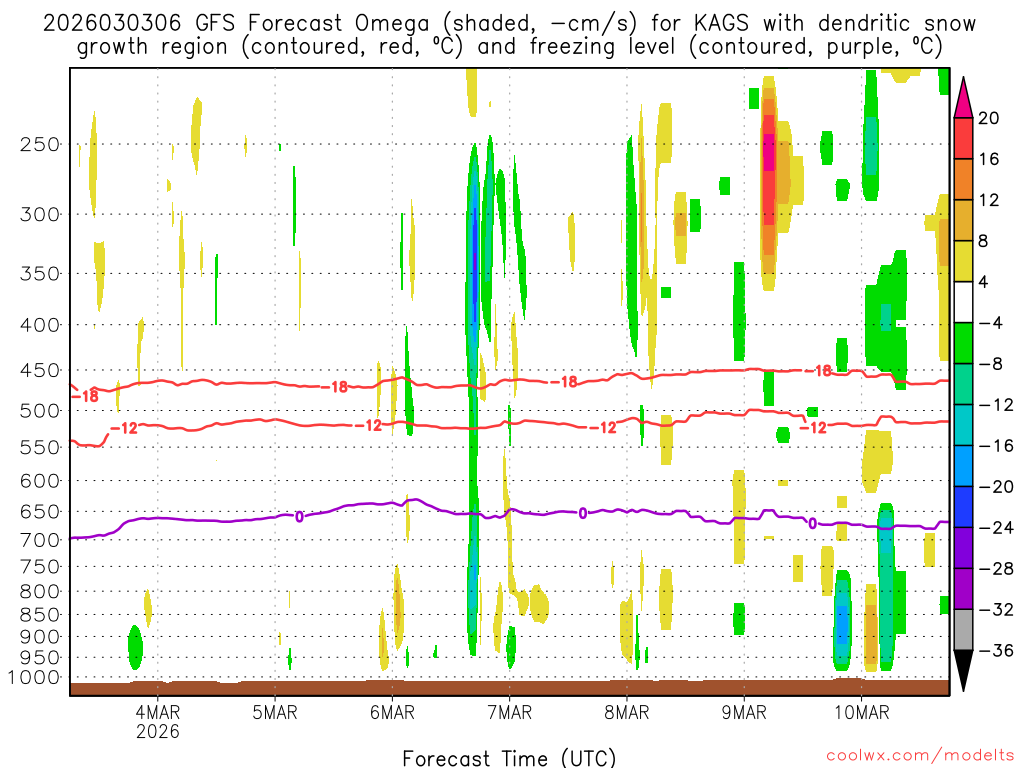Screen dimensions: 1024x768
Task: Click the colorbar value 8 label
Action: (x=983, y=241)
